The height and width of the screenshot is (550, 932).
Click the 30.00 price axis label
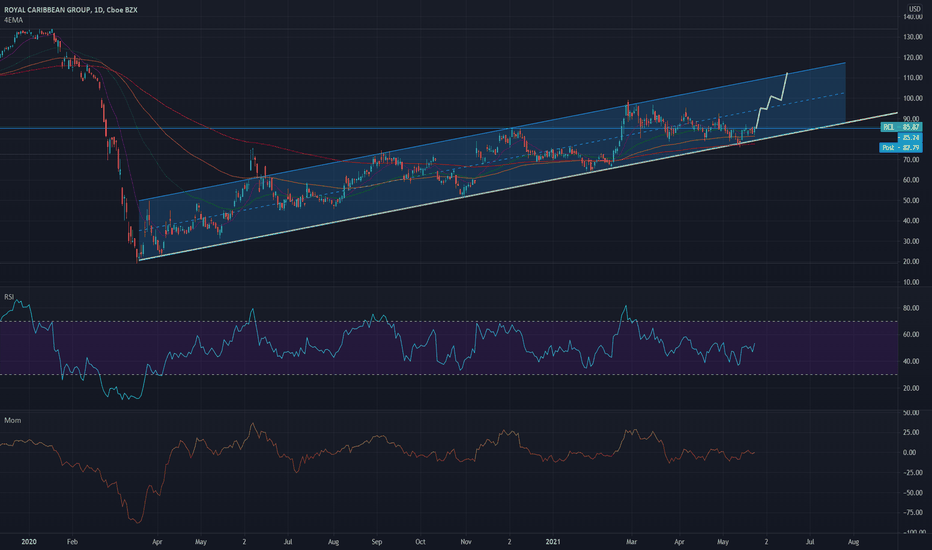pyautogui.click(x=912, y=241)
